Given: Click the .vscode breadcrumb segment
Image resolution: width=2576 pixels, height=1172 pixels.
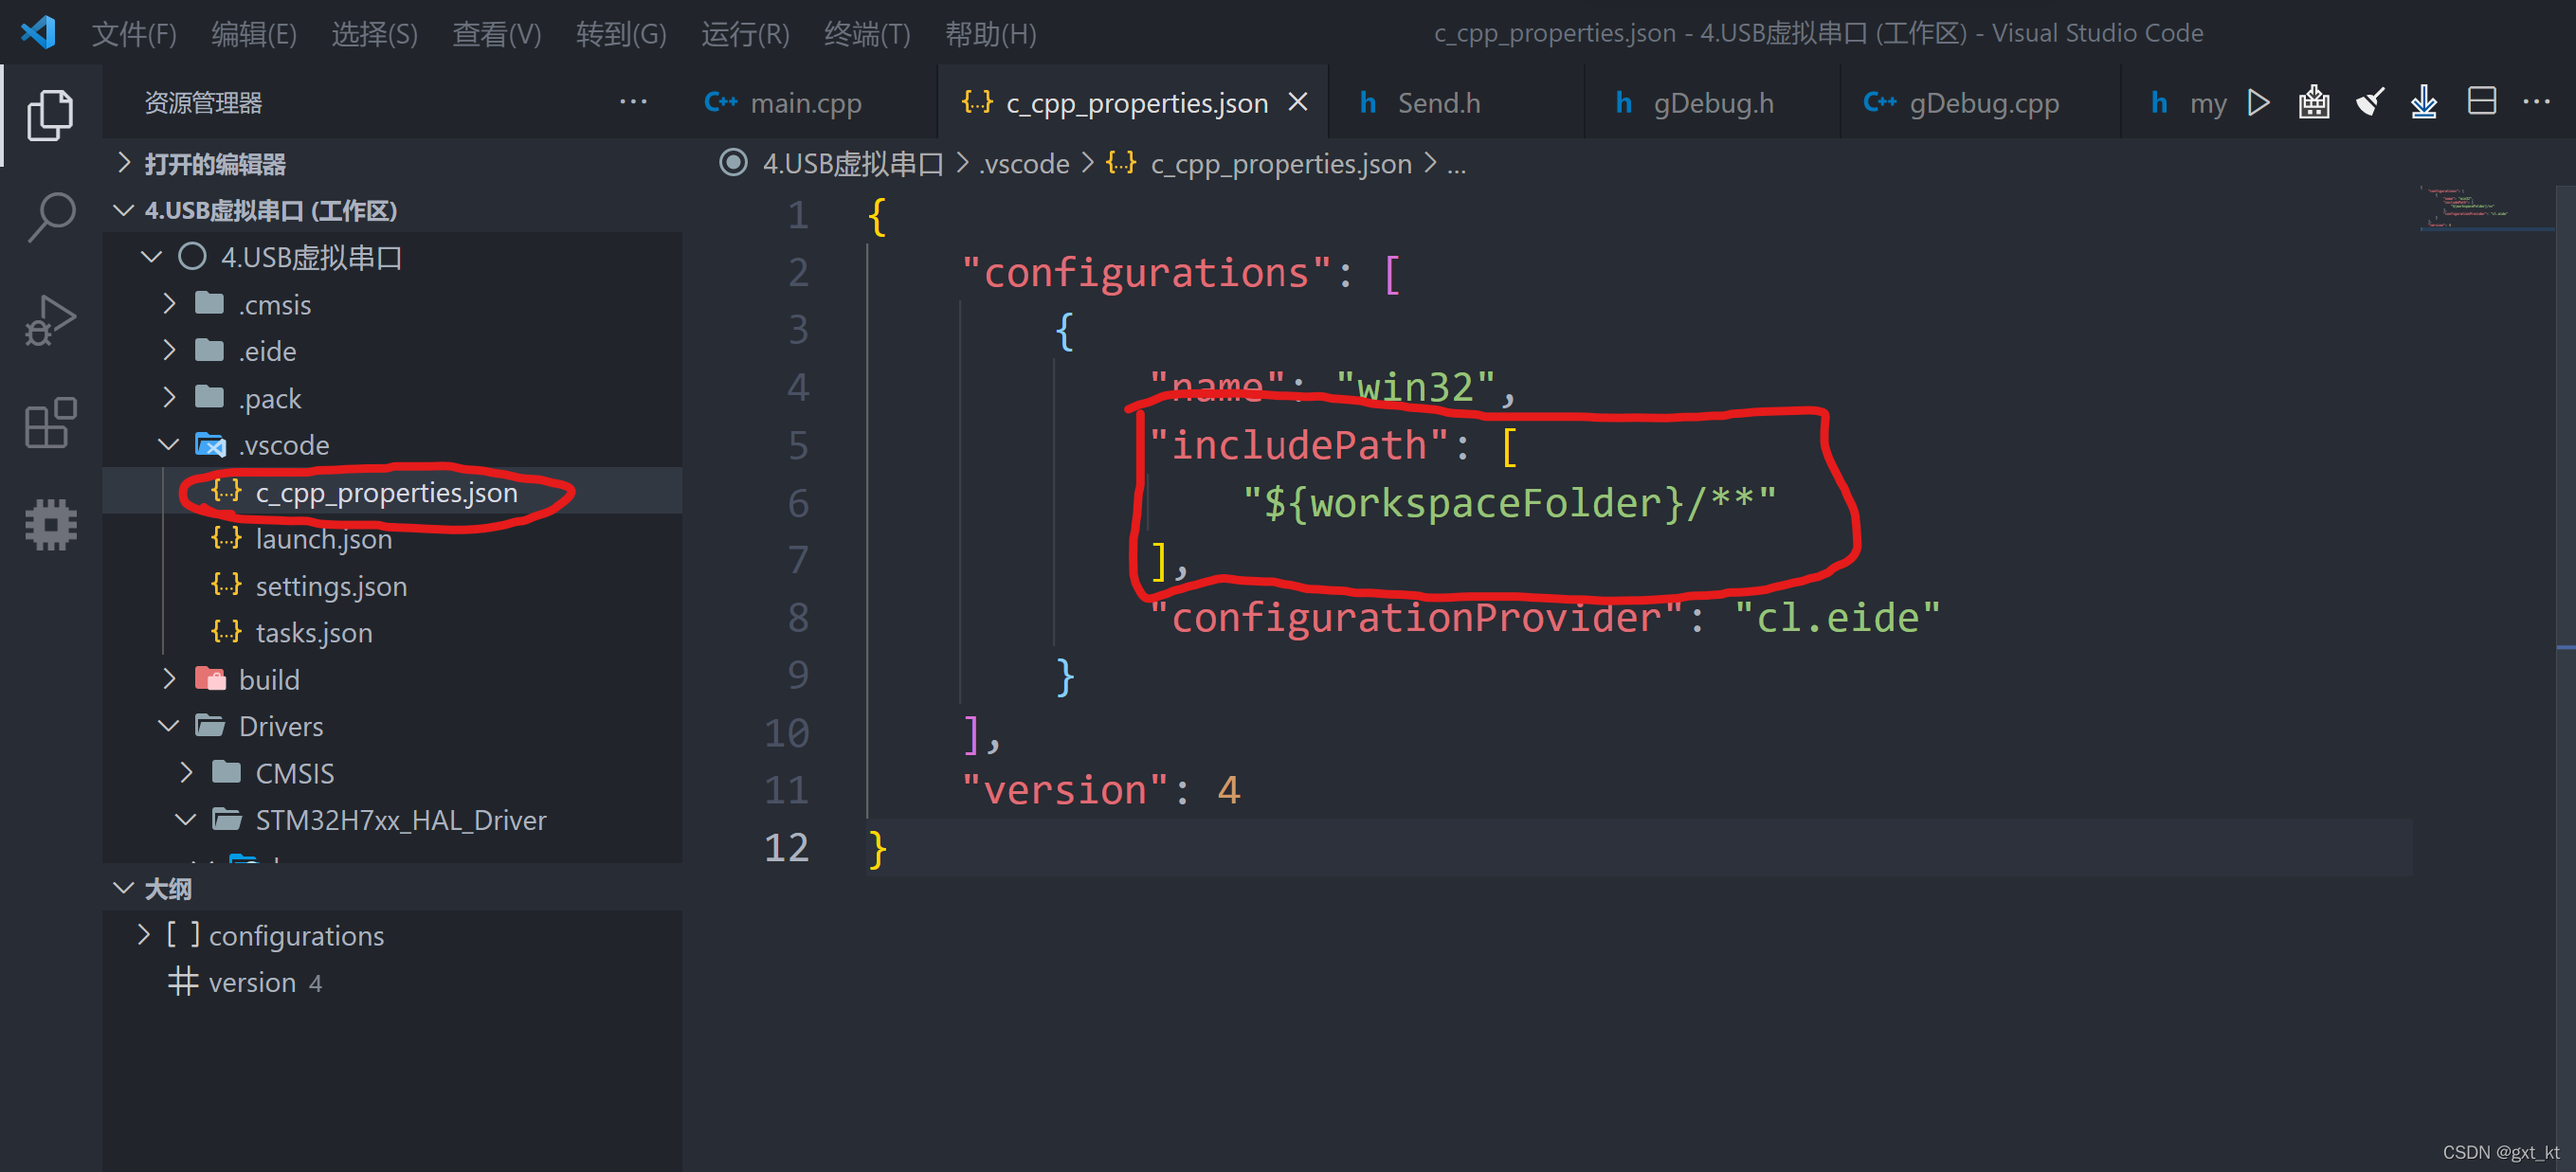Looking at the screenshot, I should coord(1024,164).
